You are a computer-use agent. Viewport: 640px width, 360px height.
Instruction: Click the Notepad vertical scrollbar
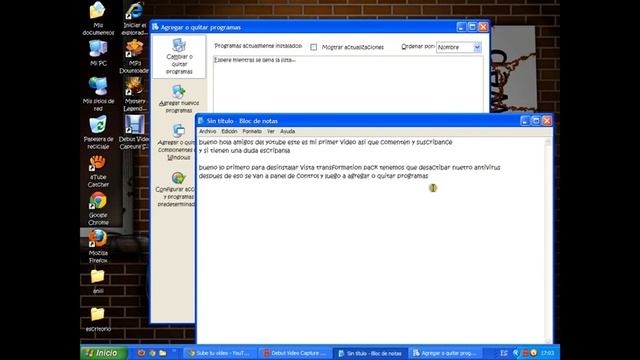[x=548, y=241]
